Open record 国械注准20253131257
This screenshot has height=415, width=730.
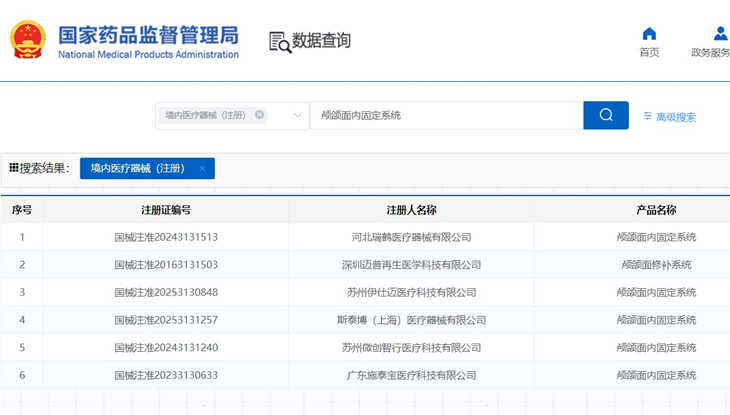[x=166, y=320]
